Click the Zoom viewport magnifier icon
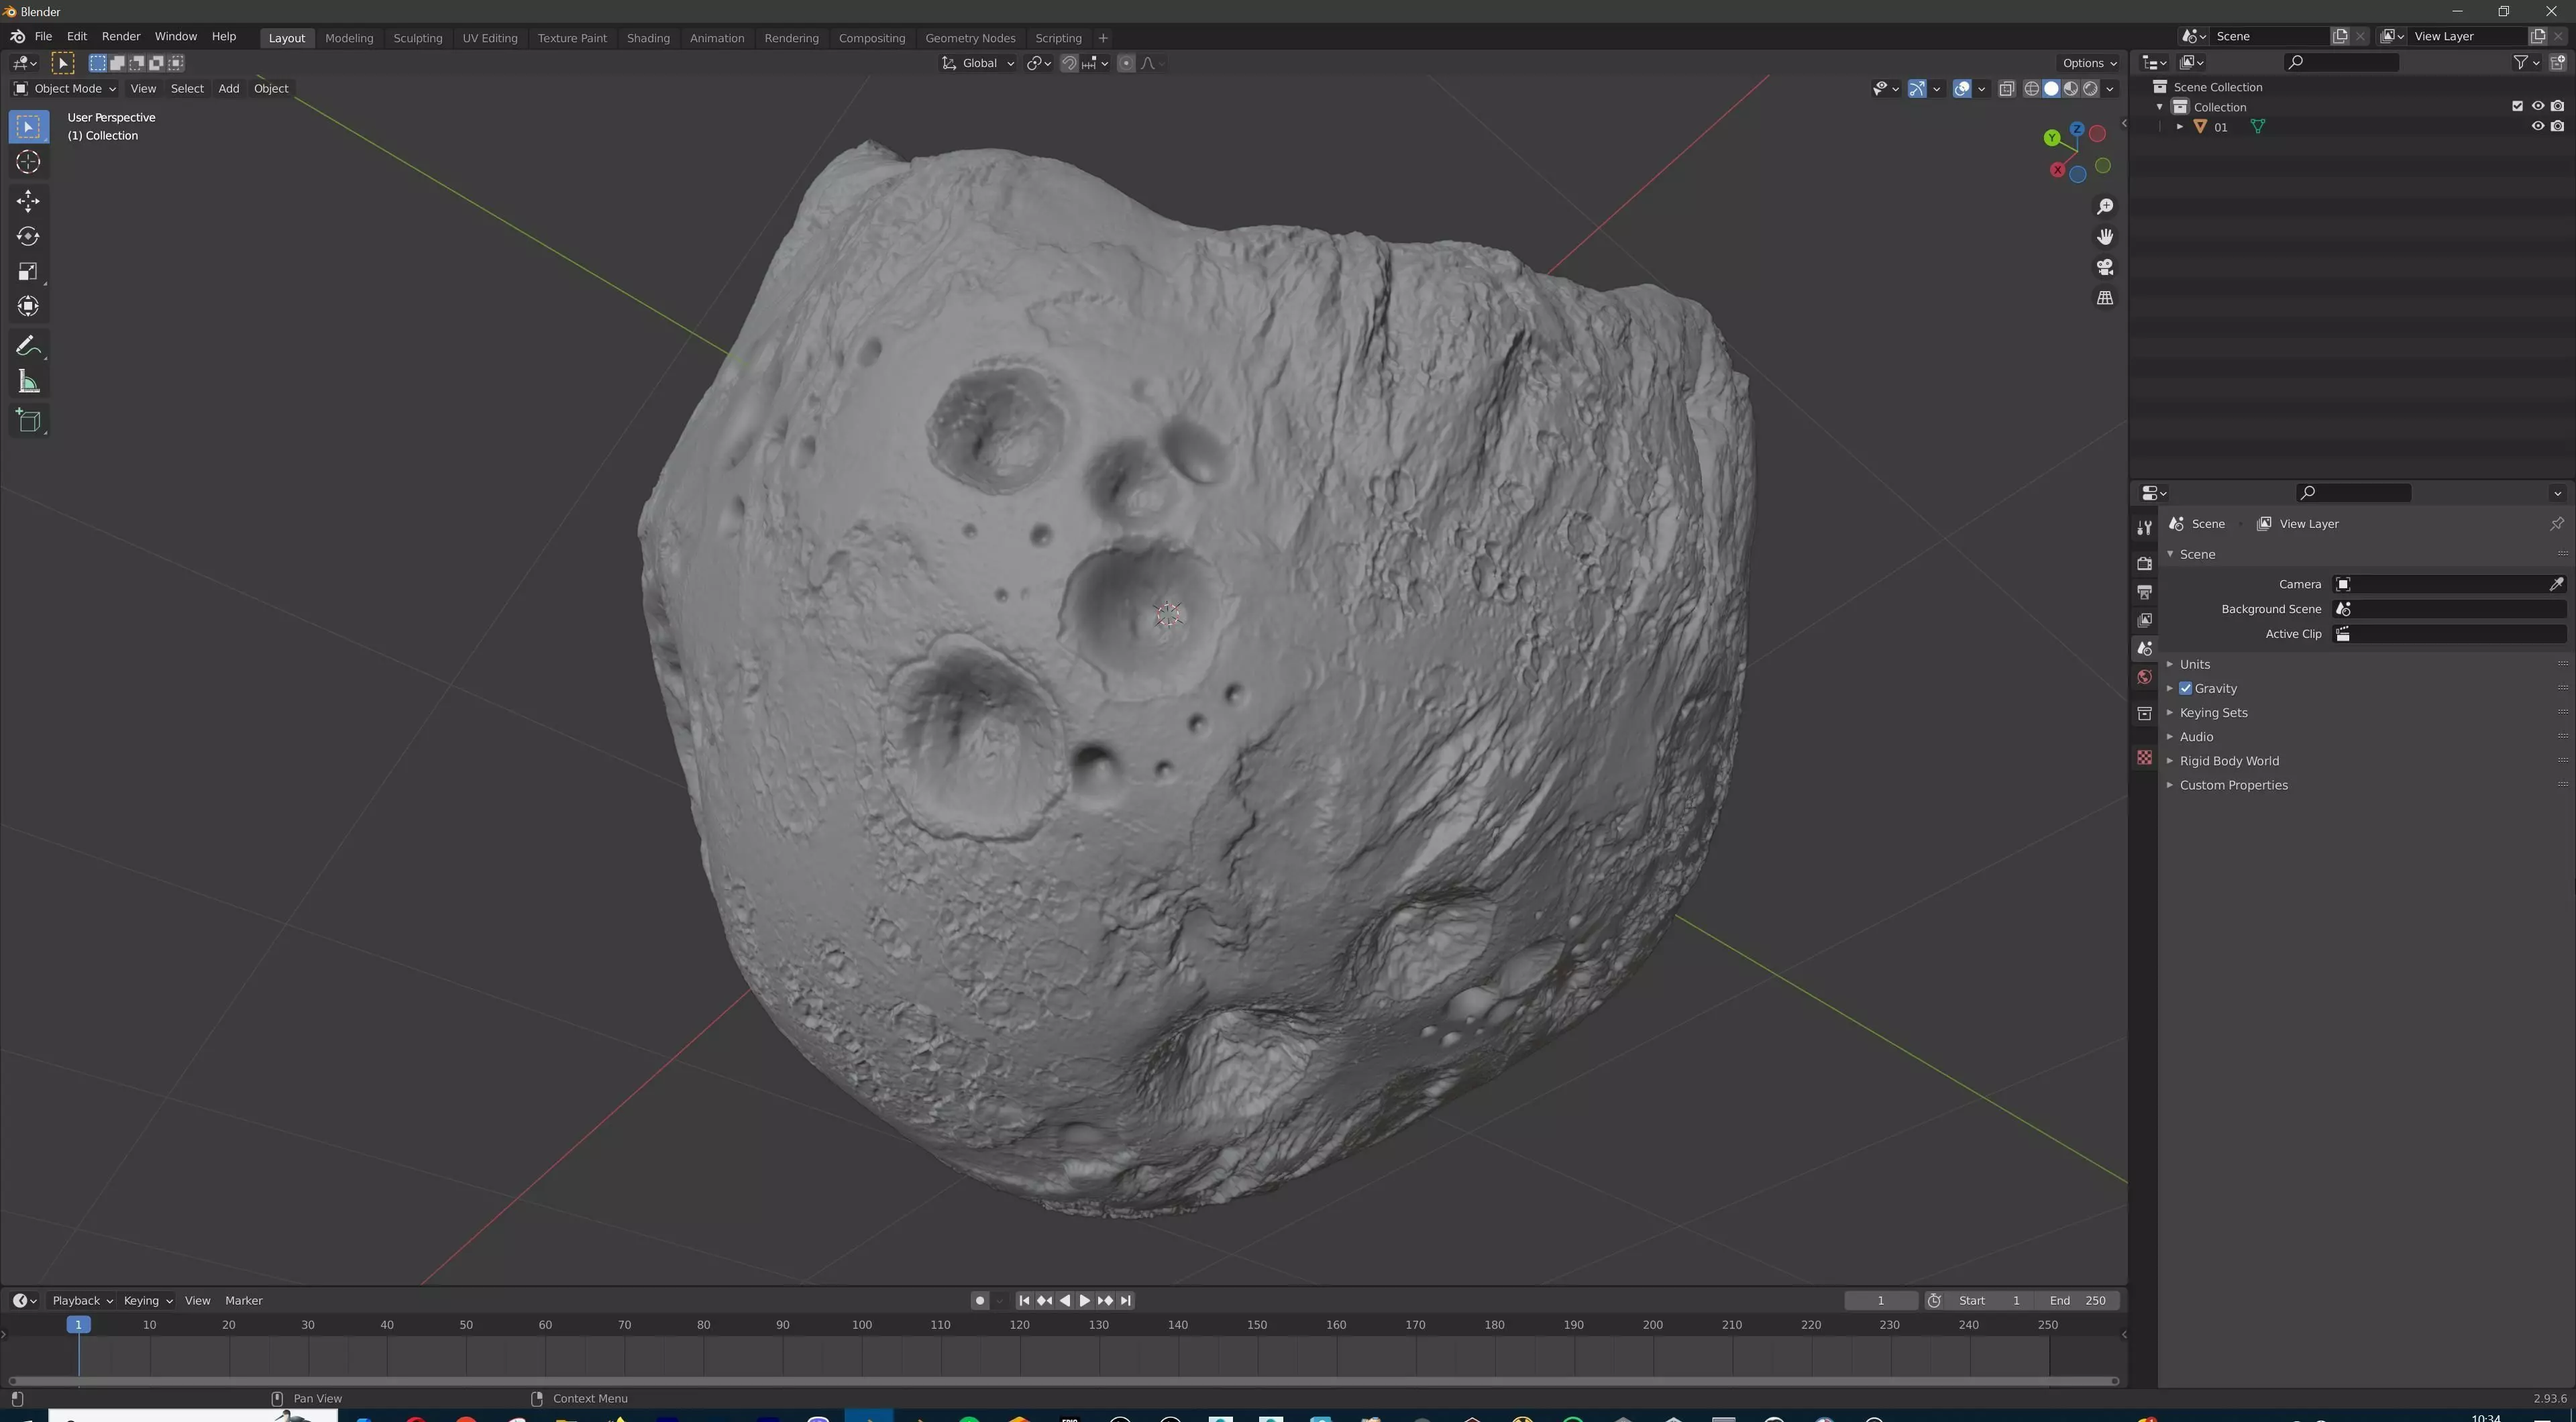 point(2105,206)
